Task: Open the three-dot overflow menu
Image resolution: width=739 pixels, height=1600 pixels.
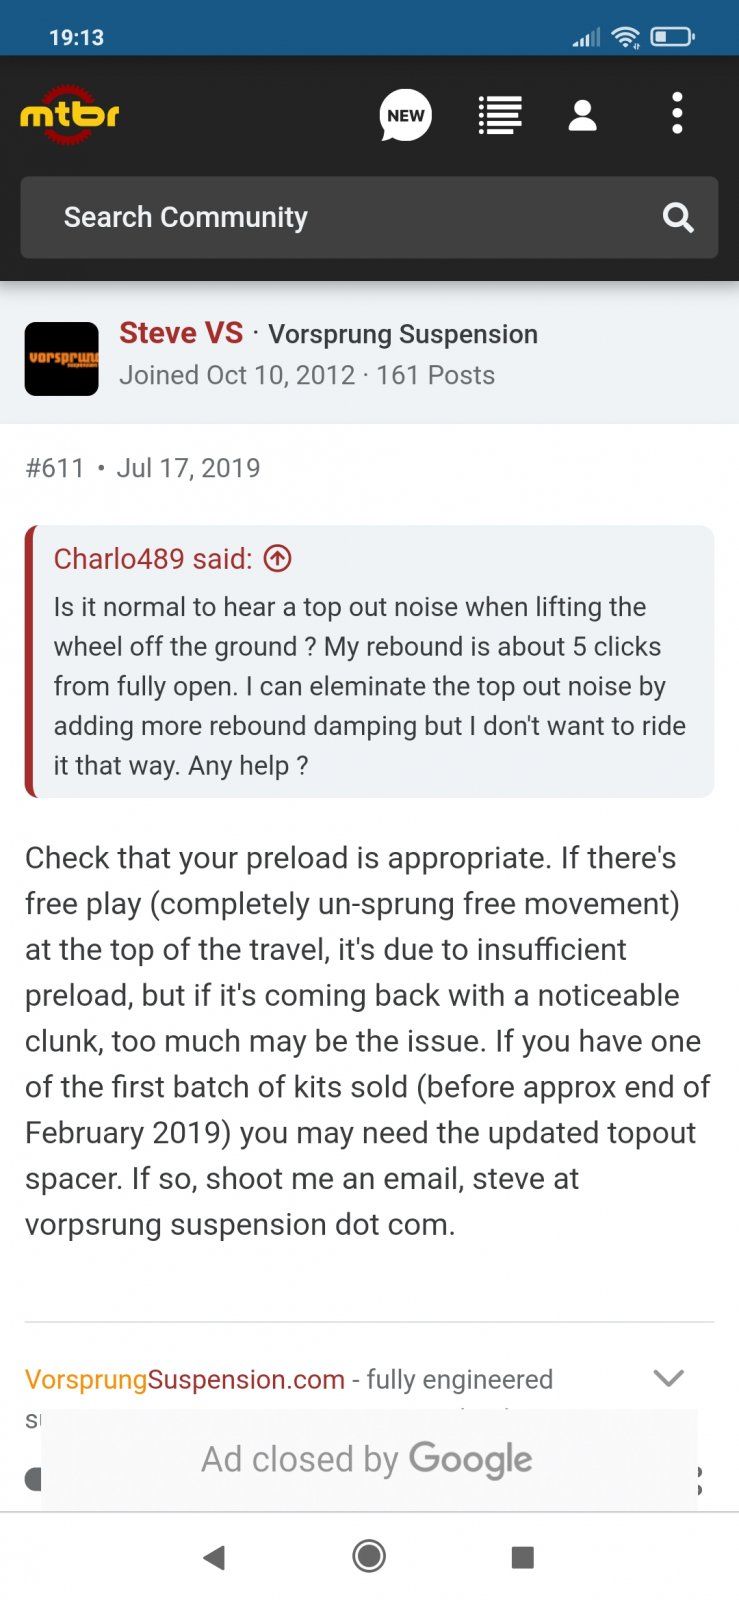Action: coord(677,114)
